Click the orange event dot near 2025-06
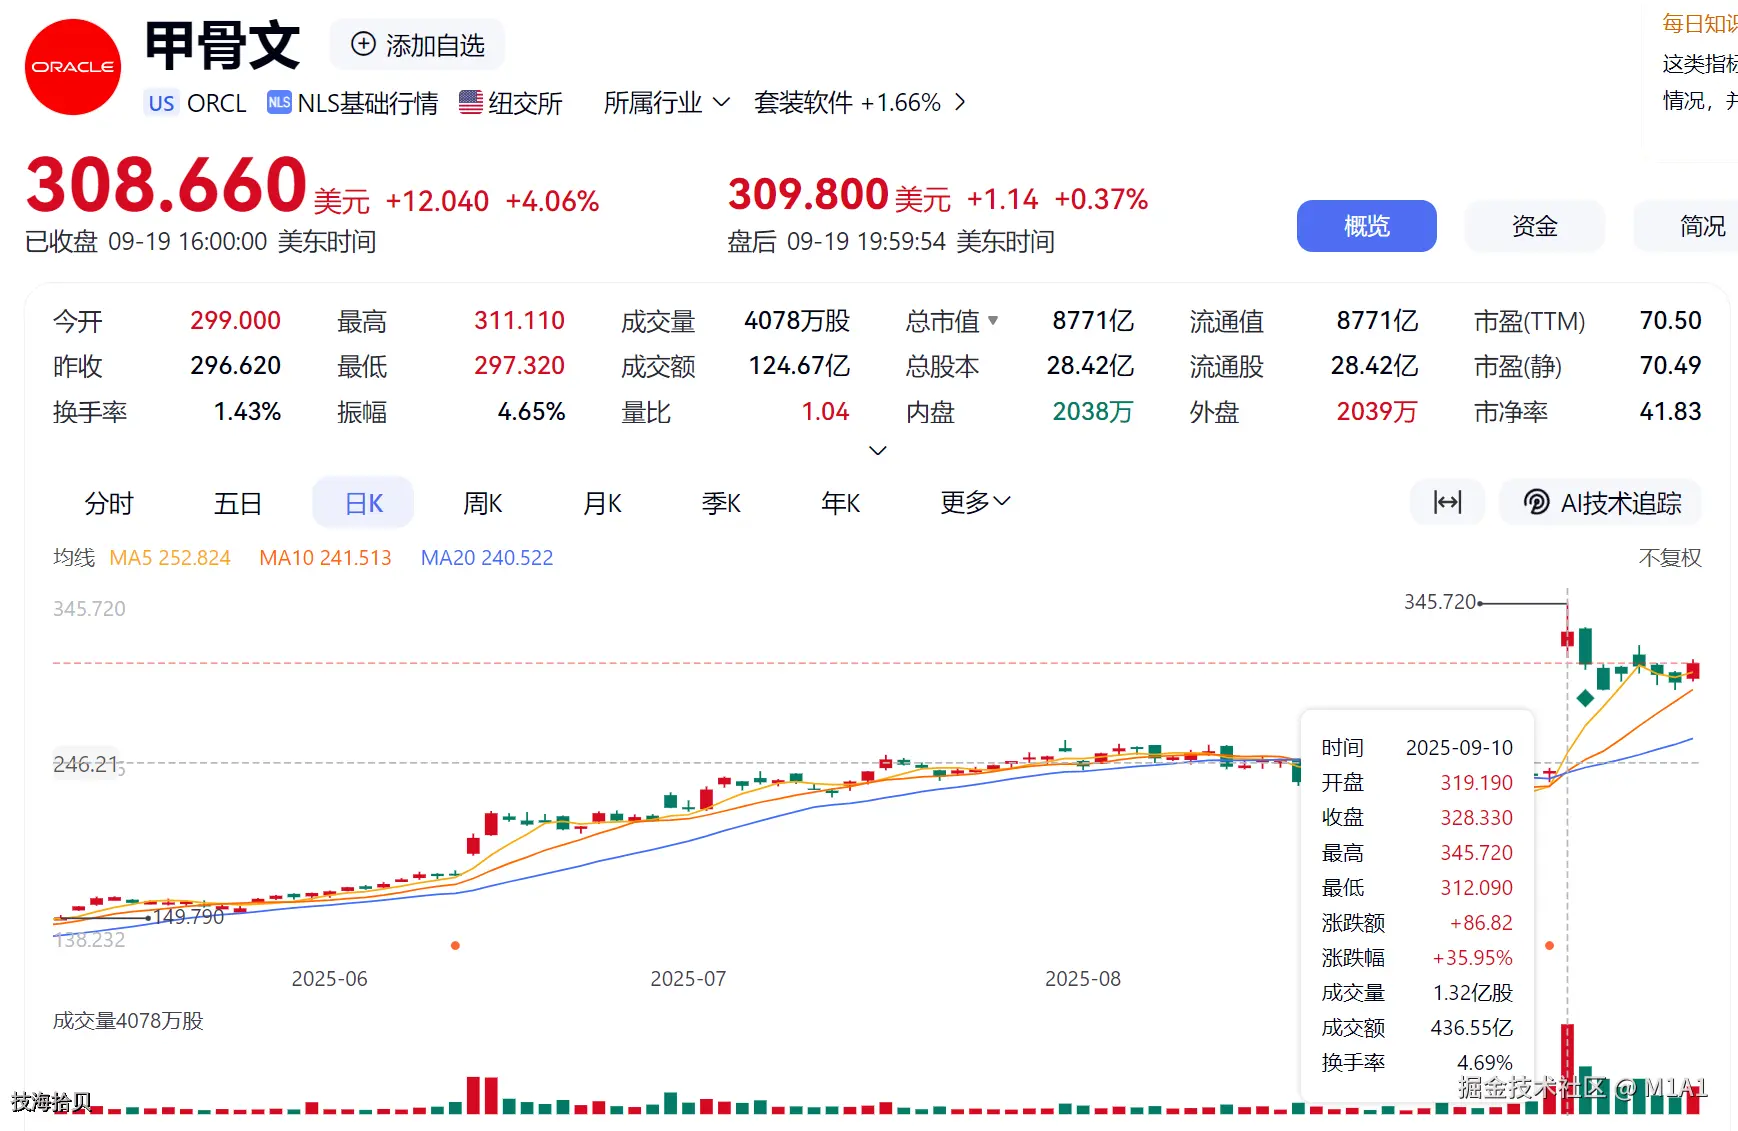1738x1131 pixels. click(x=455, y=945)
